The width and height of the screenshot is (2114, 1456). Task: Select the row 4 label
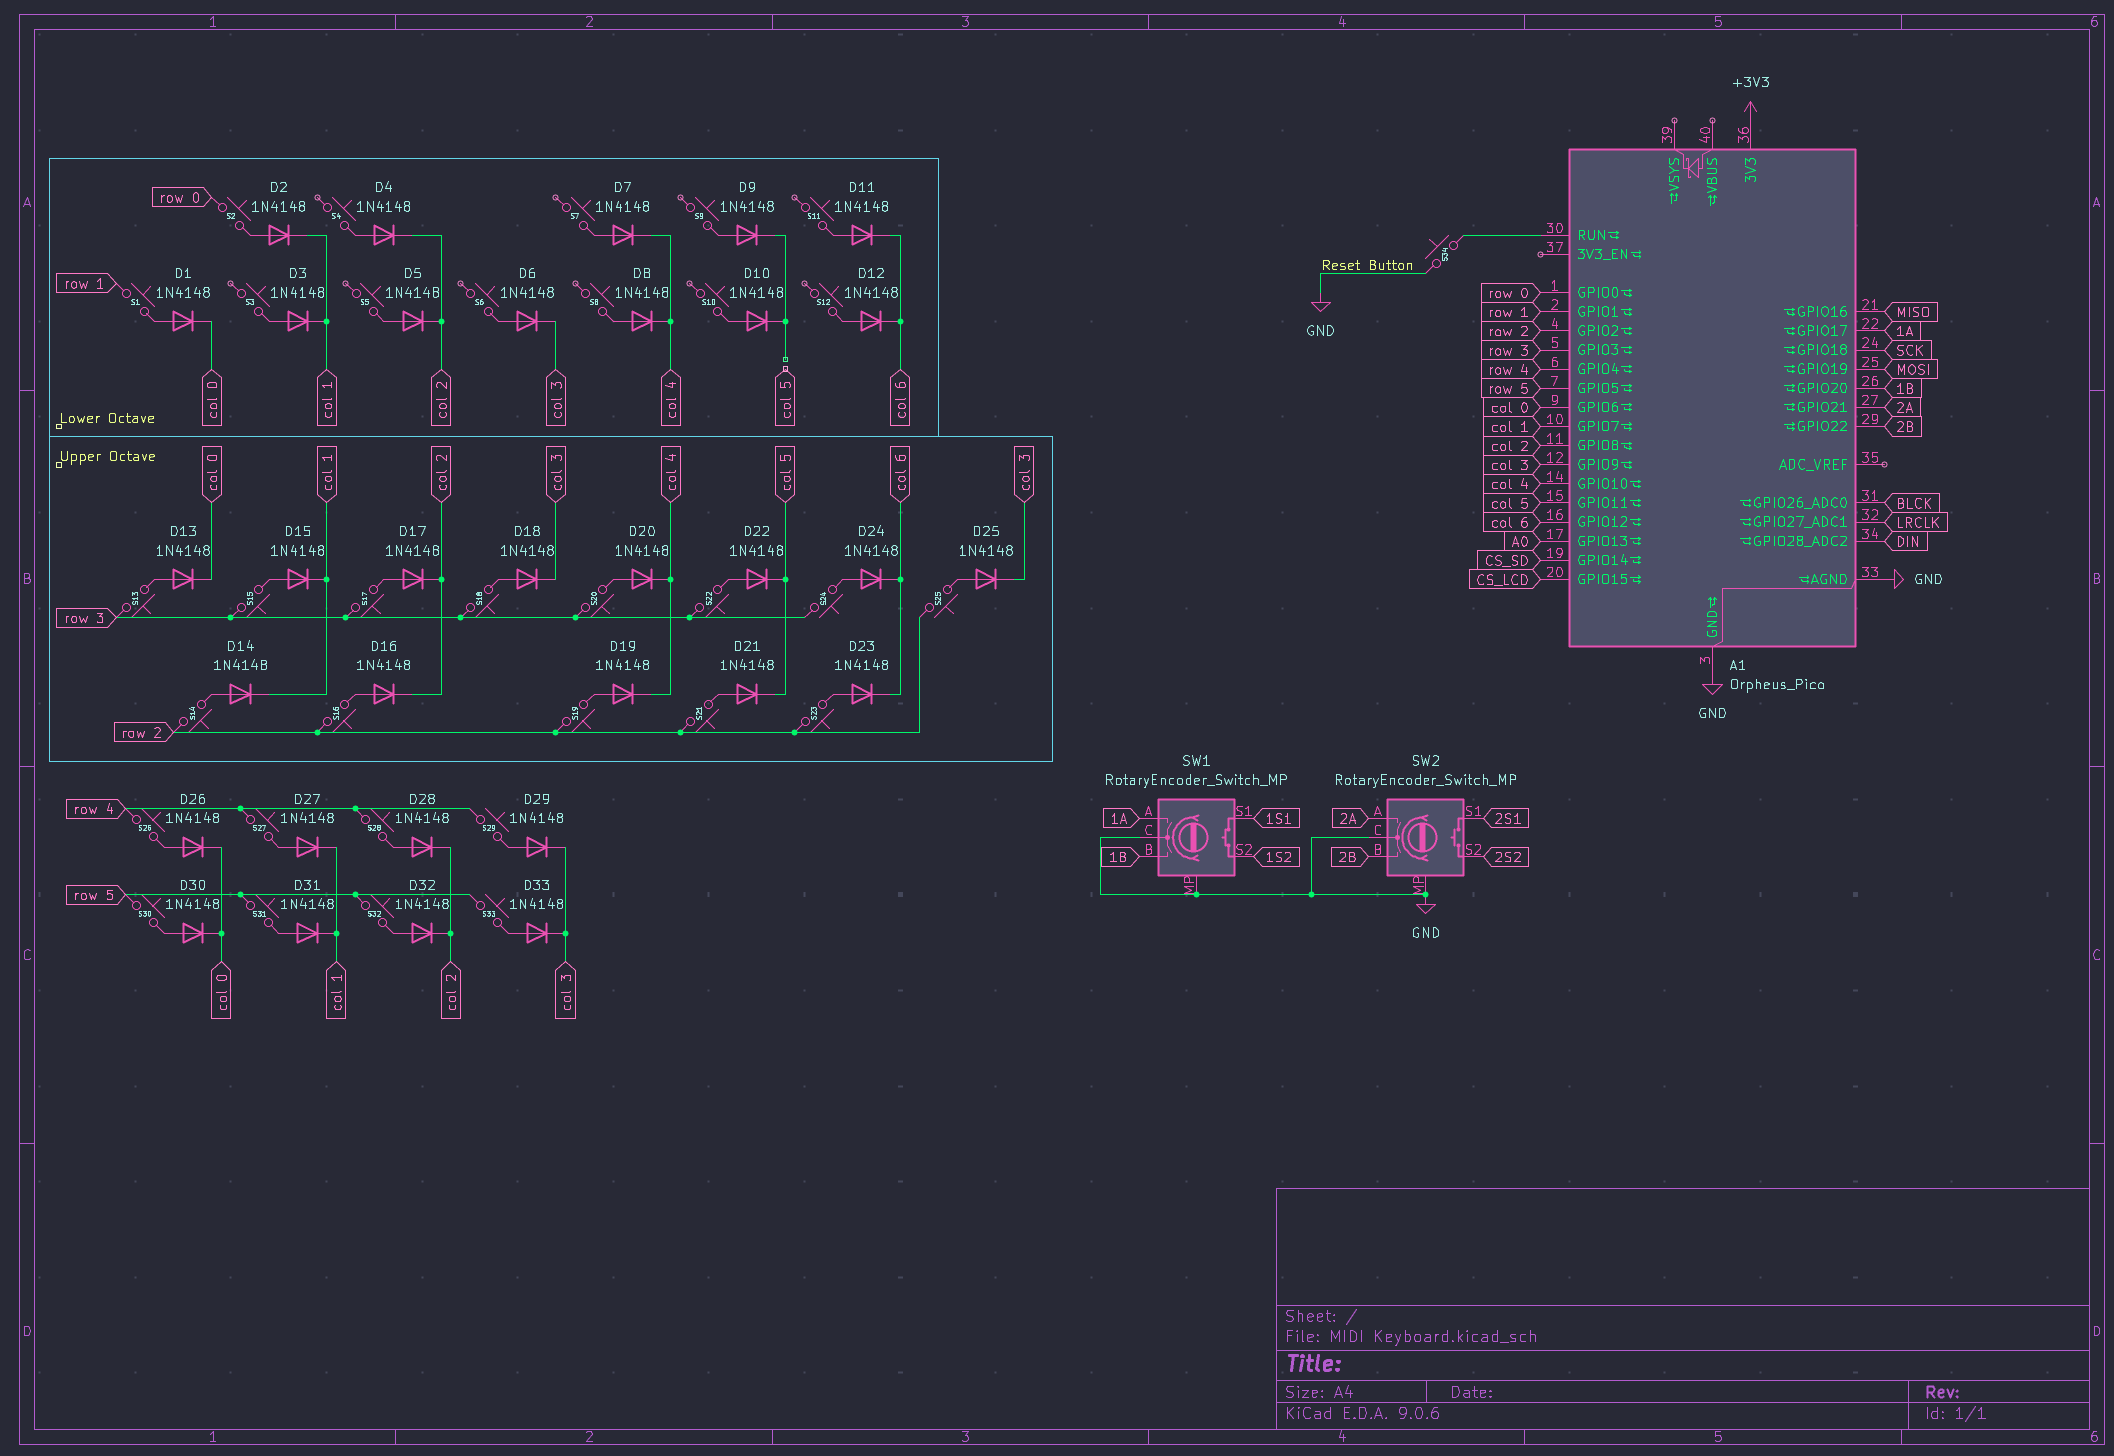point(94,809)
